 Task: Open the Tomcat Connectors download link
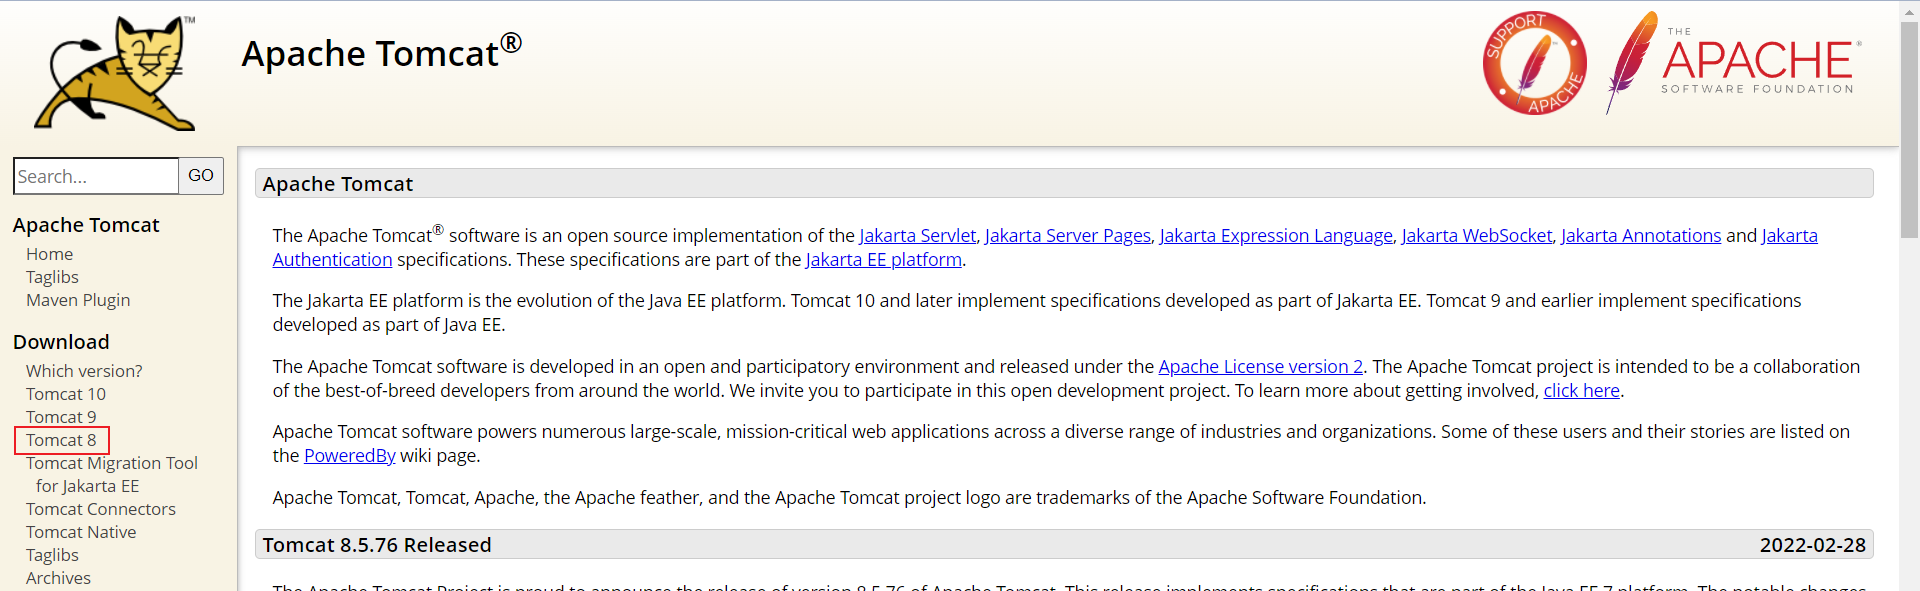point(101,509)
